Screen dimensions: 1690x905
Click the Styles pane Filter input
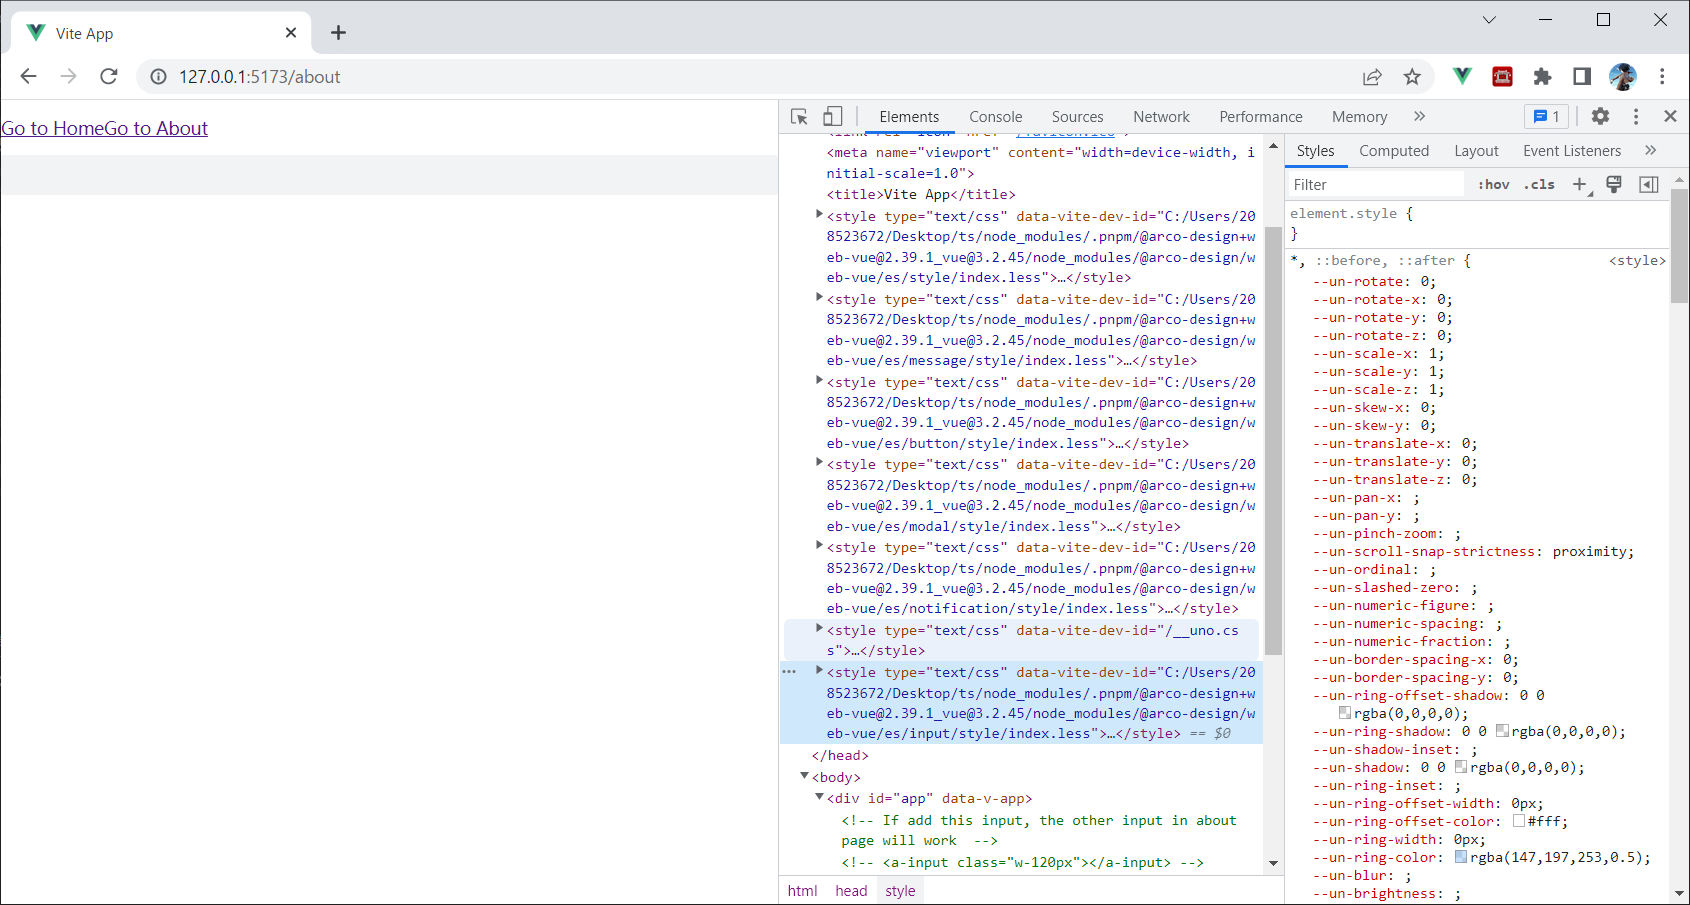[1375, 184]
